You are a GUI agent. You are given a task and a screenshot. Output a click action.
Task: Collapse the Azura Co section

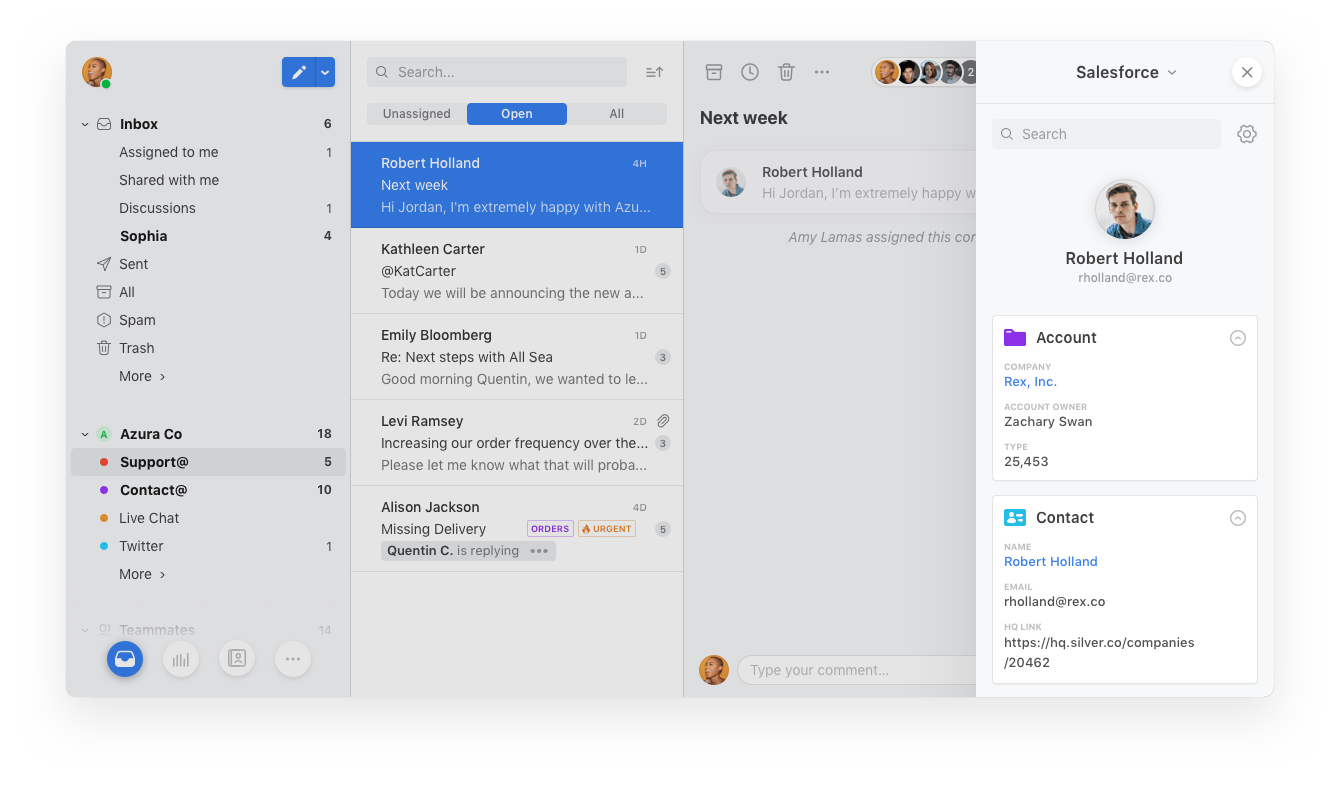click(x=84, y=433)
